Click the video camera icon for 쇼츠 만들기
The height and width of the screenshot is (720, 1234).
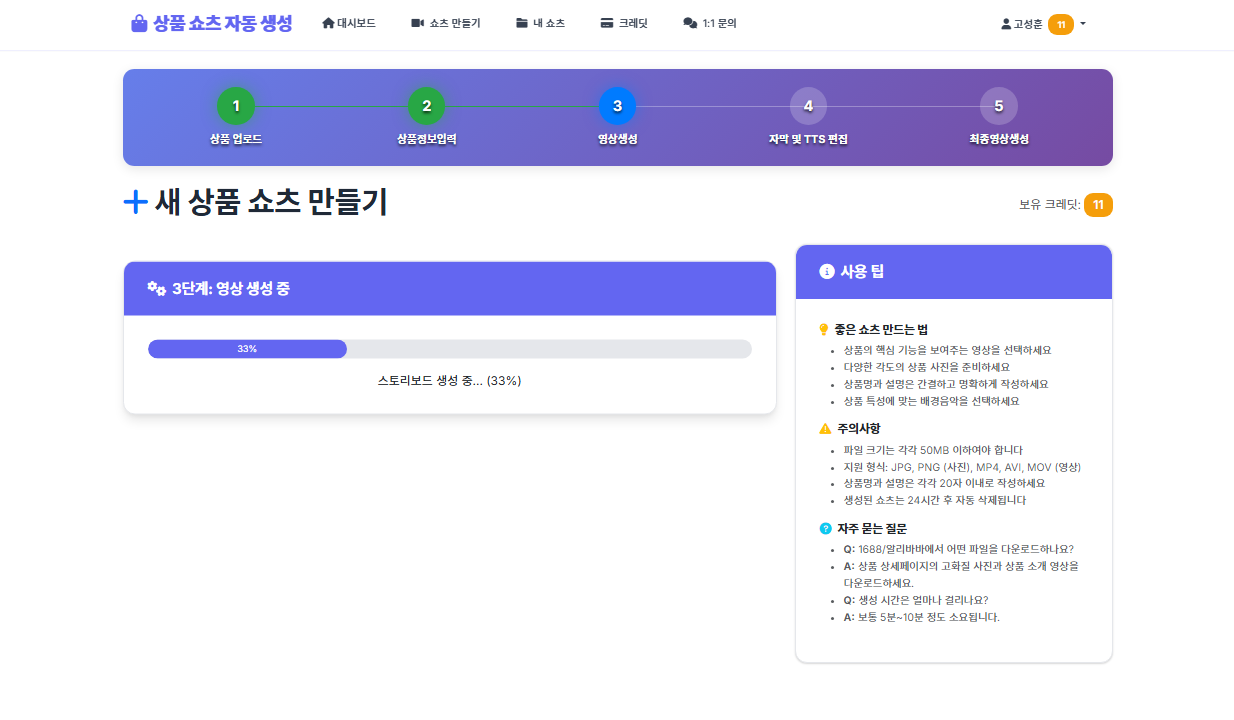[x=418, y=23]
